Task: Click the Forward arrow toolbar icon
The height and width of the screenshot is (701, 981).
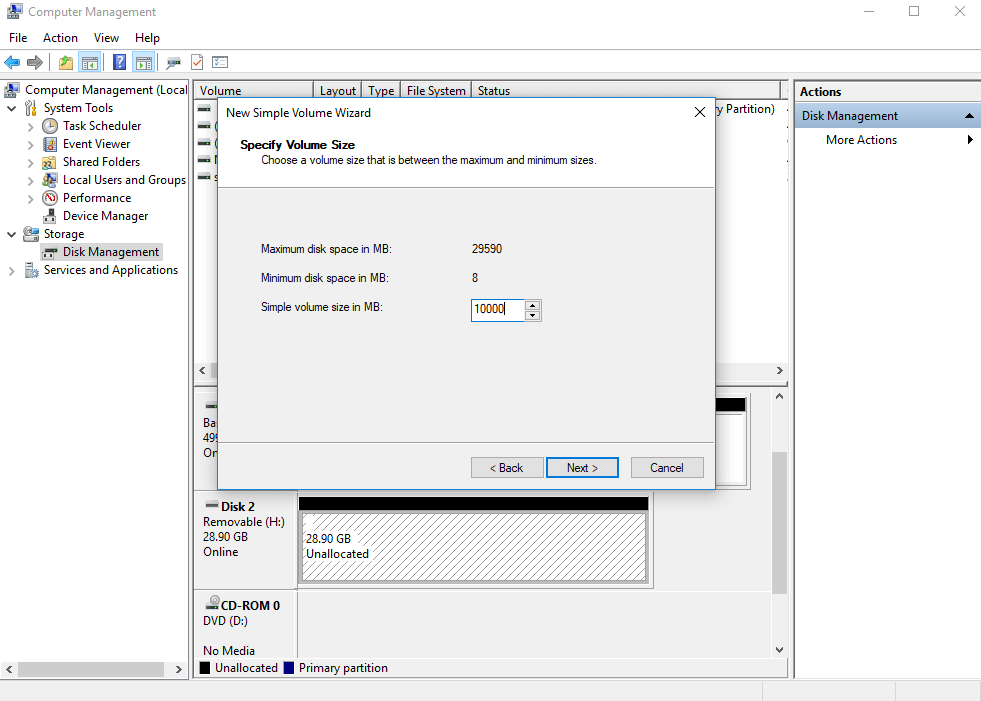Action: click(35, 62)
